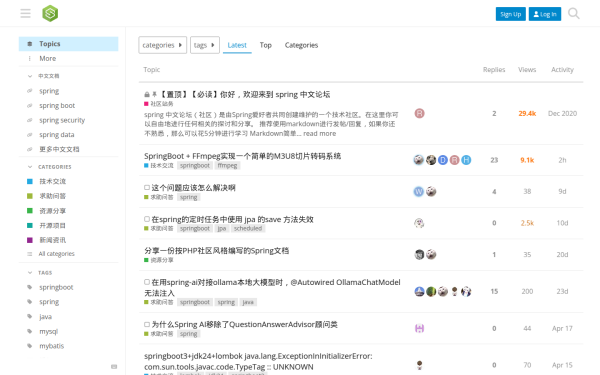Toggle unsolved box on jpa save topic
Viewport: 600px width, 375px height.
coord(147,219)
